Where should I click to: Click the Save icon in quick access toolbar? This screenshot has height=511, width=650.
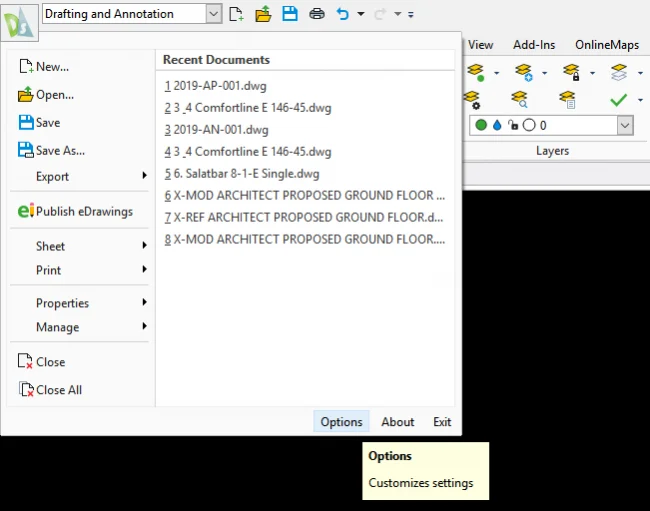tap(289, 14)
